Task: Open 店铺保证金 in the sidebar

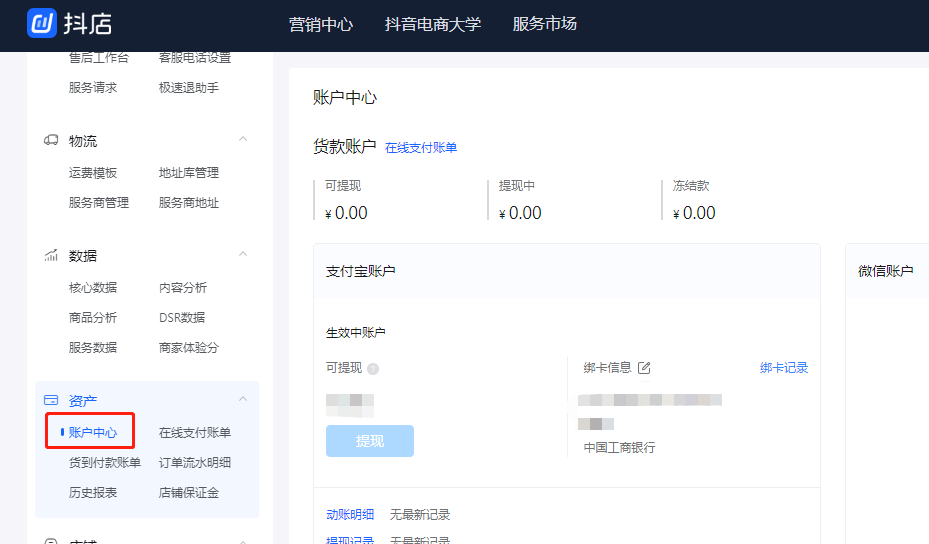Action: click(x=189, y=492)
